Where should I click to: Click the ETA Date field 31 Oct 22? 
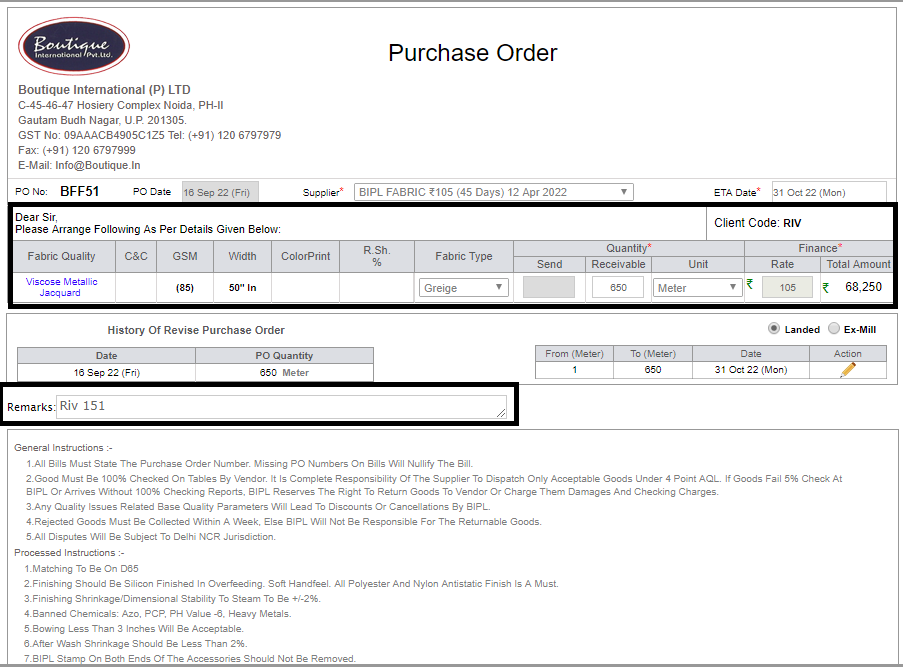click(829, 192)
